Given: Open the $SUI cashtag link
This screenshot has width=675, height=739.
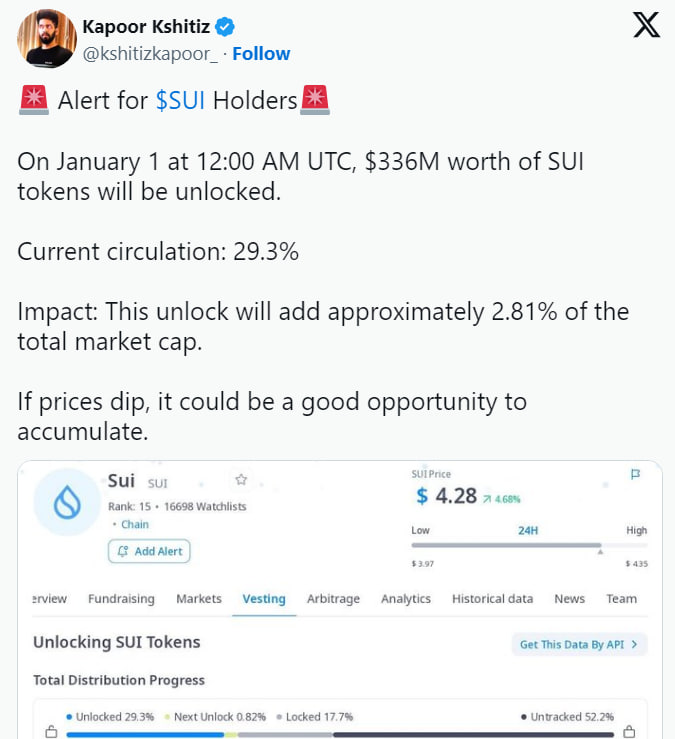Looking at the screenshot, I should (181, 101).
